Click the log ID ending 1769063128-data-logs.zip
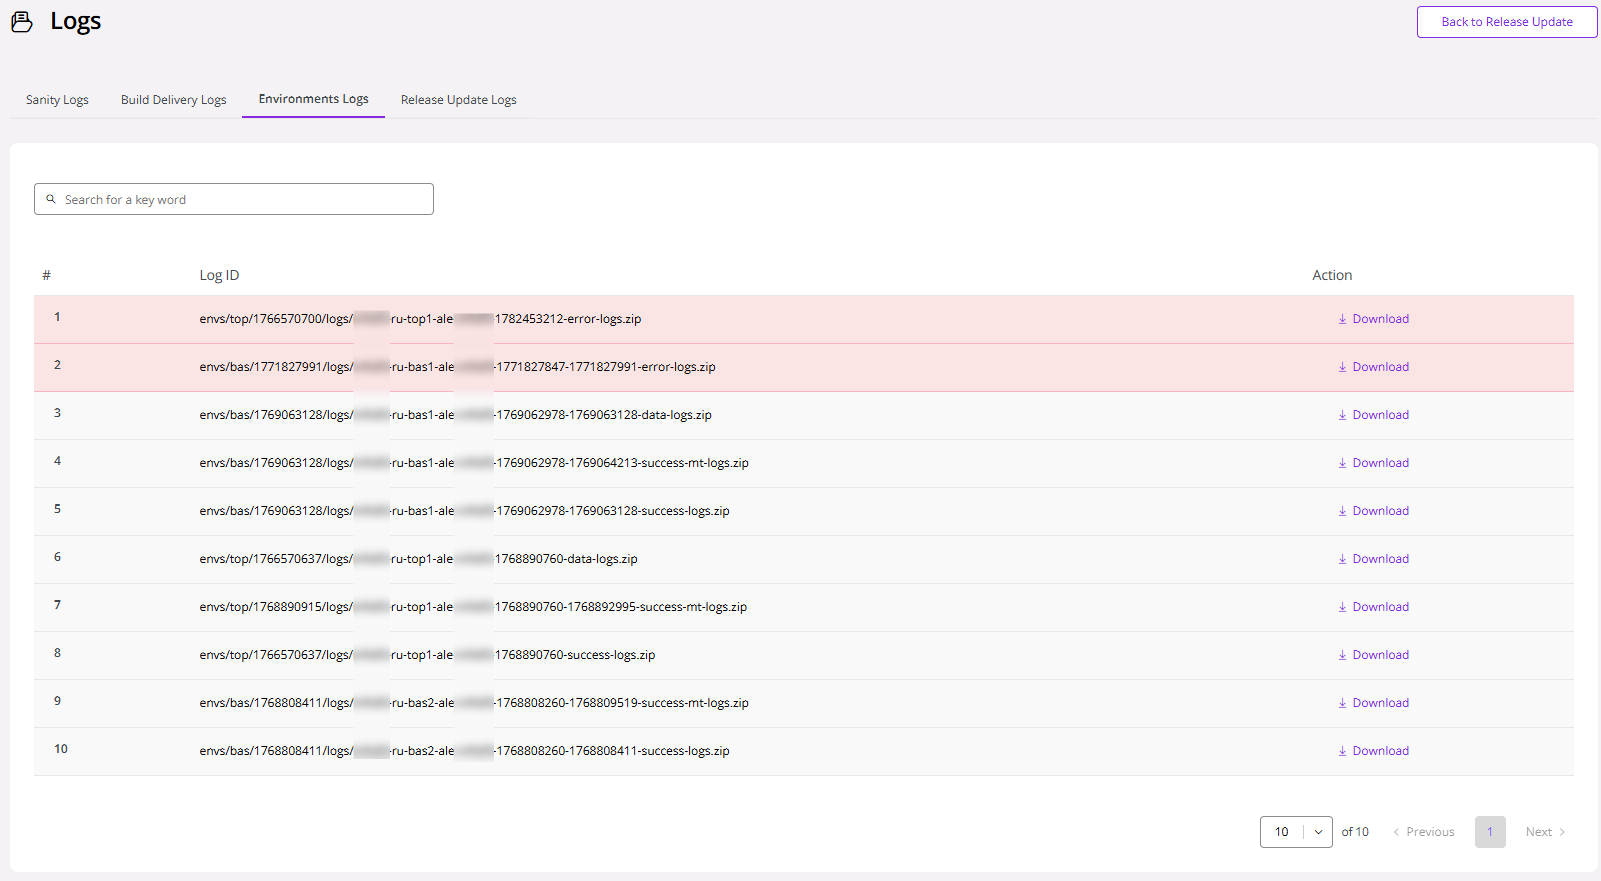 (x=455, y=415)
